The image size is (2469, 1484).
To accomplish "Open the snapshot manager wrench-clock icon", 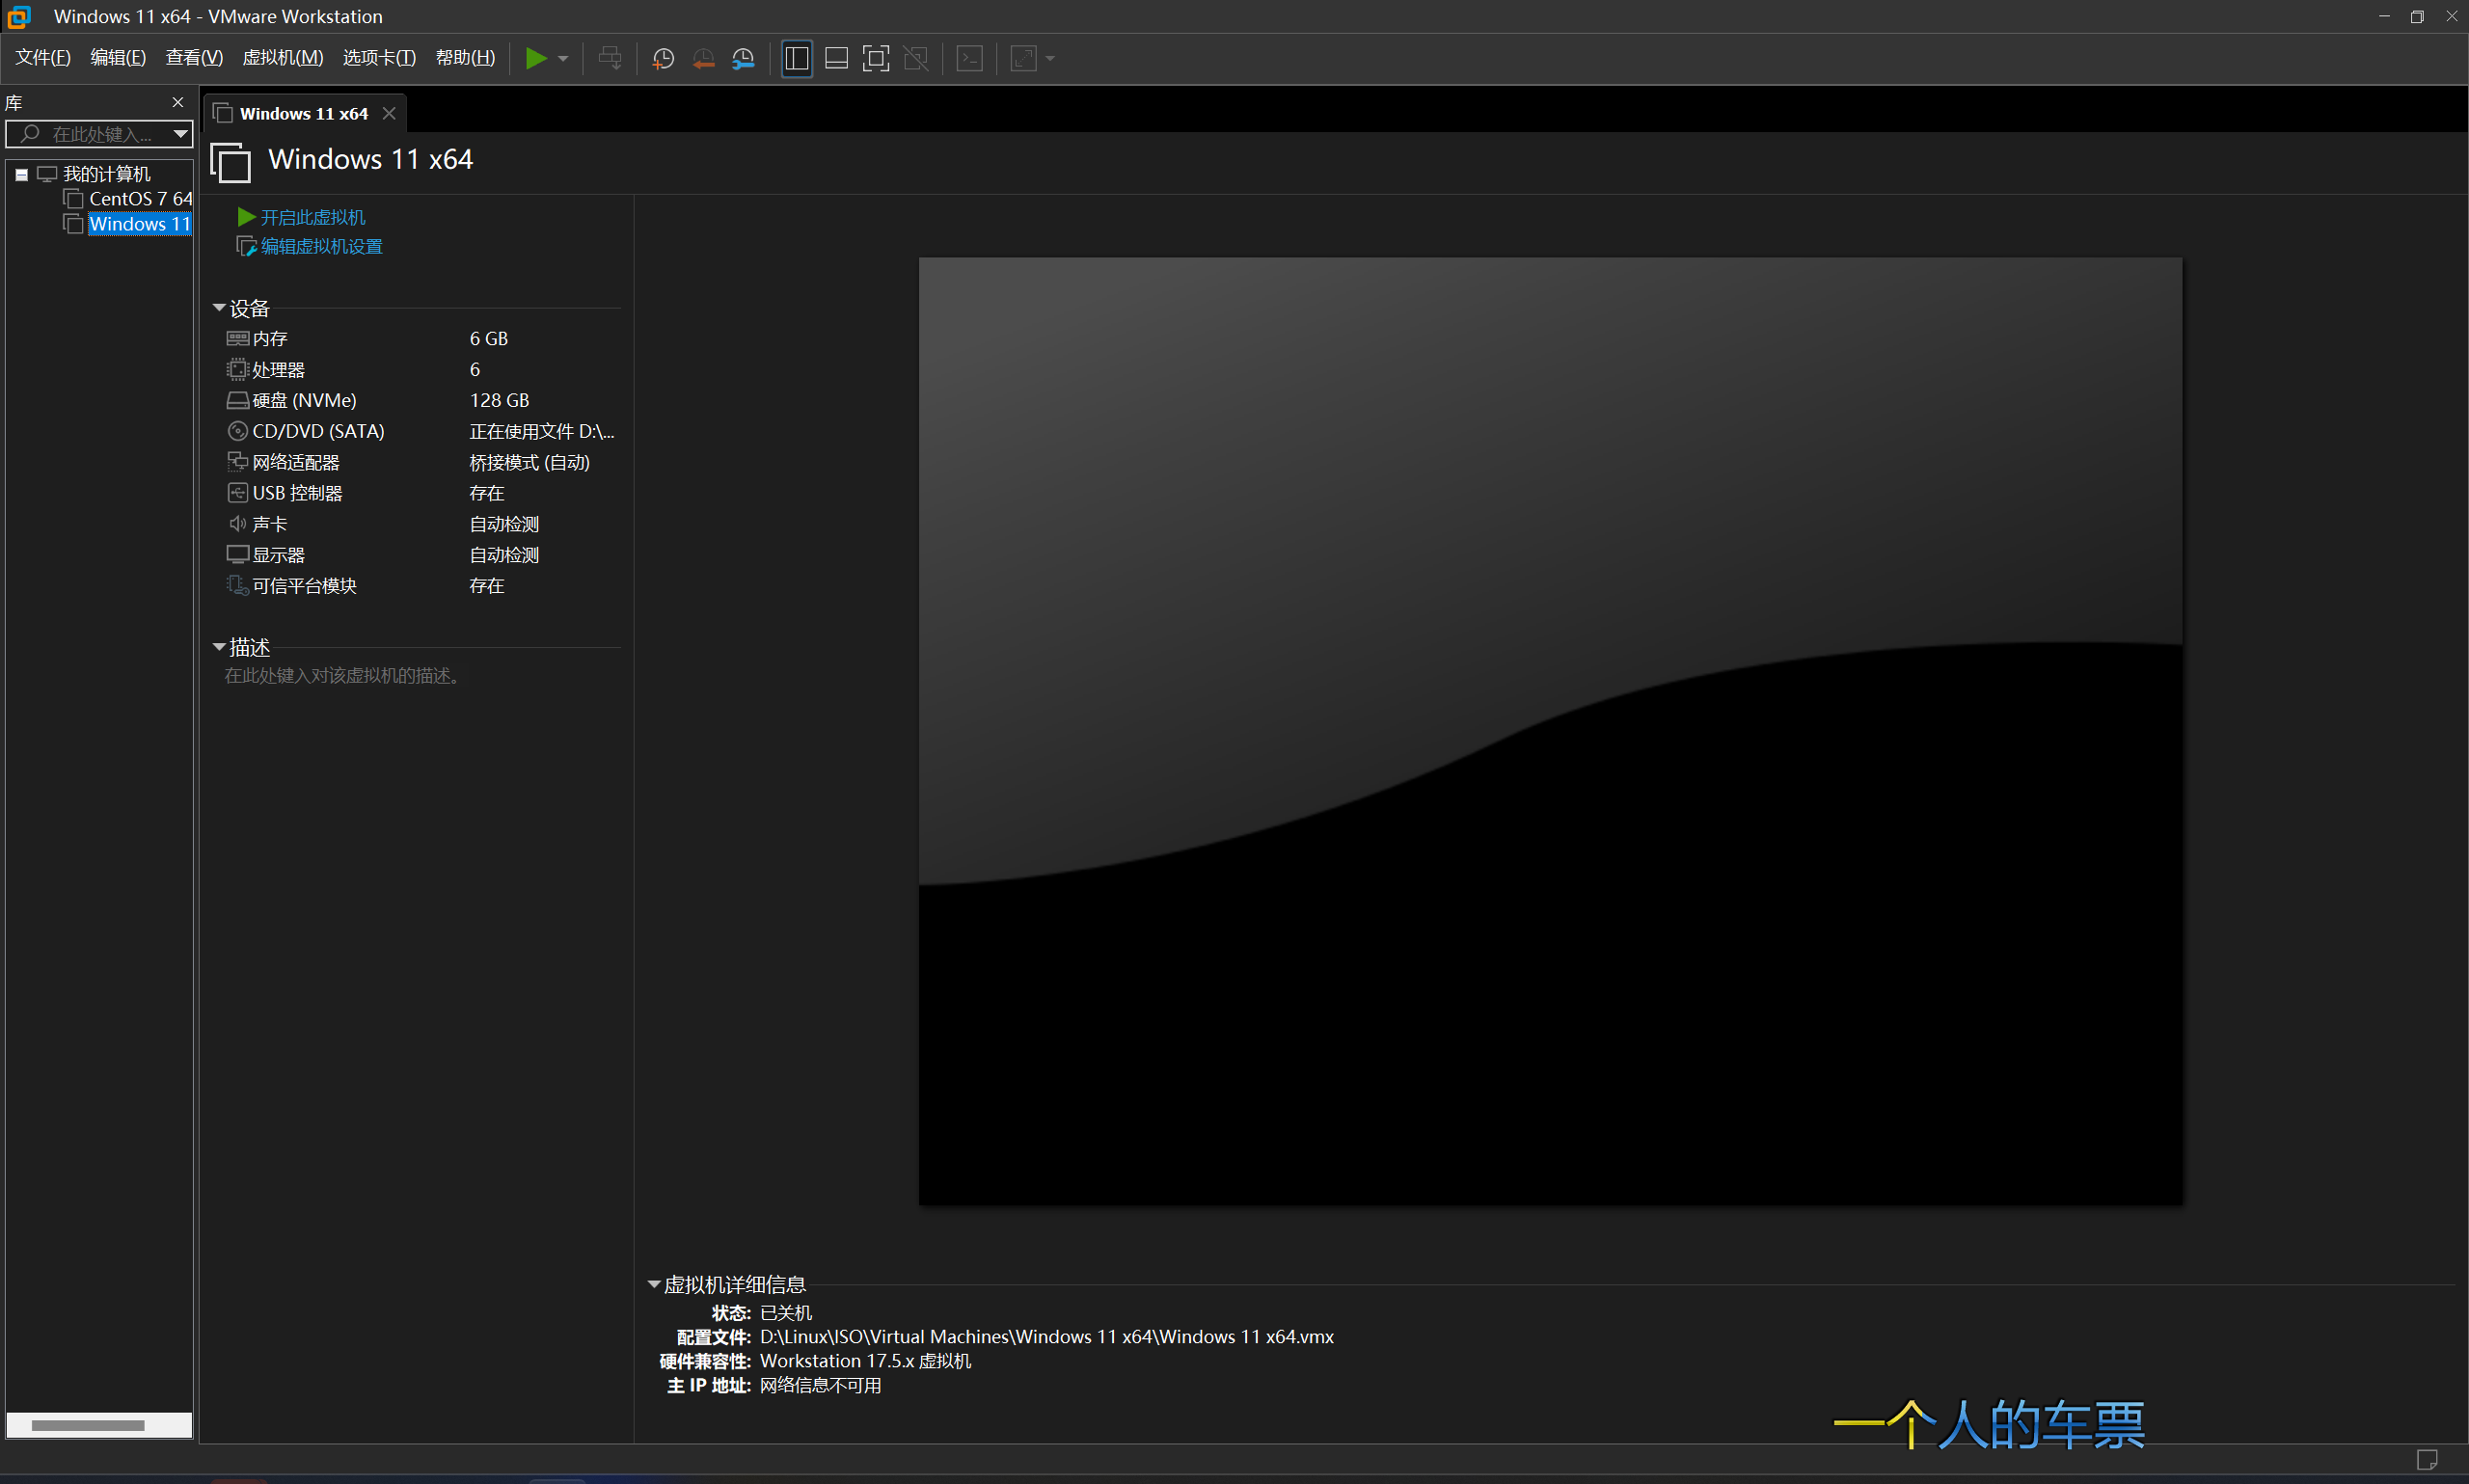I will (743, 58).
